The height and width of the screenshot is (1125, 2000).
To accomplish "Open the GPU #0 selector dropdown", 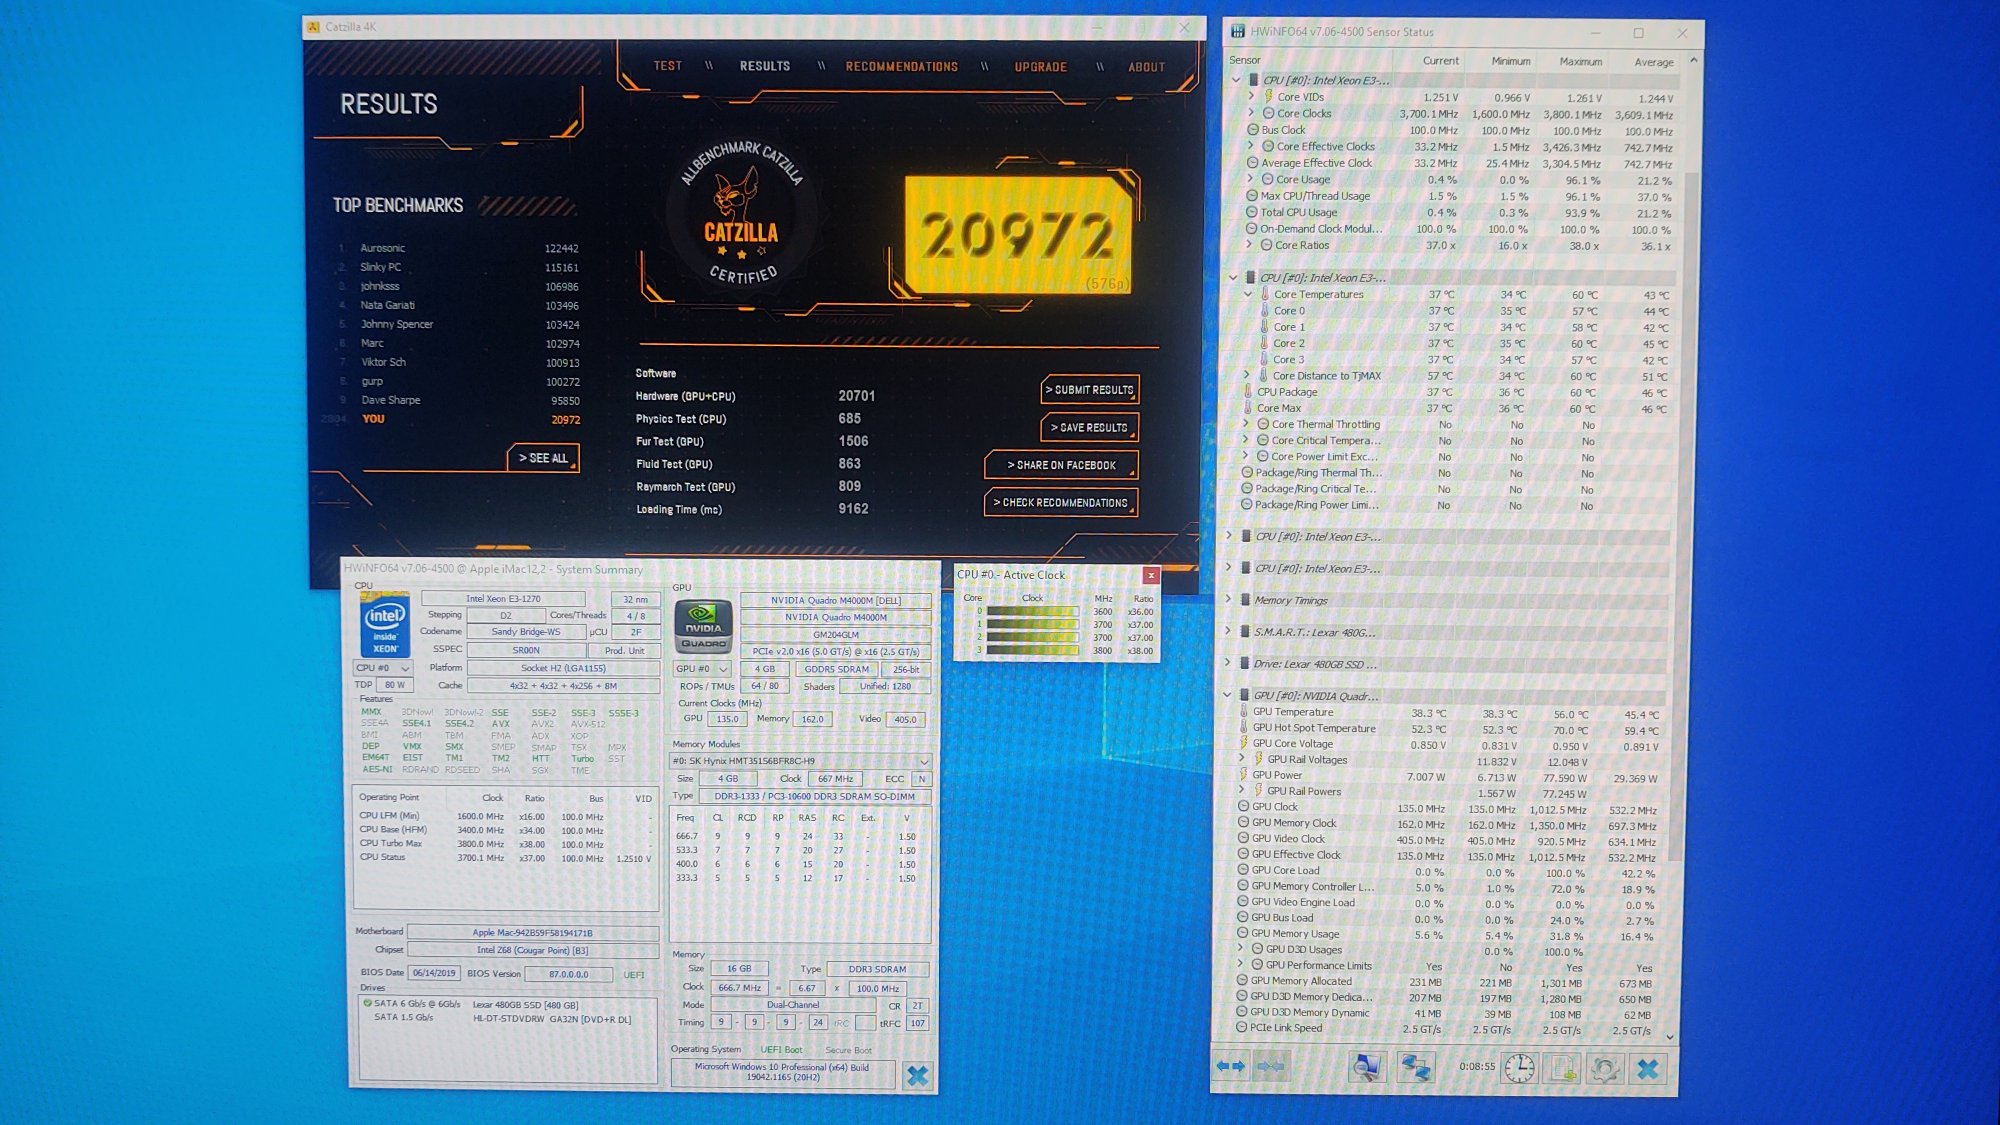I will (702, 669).
